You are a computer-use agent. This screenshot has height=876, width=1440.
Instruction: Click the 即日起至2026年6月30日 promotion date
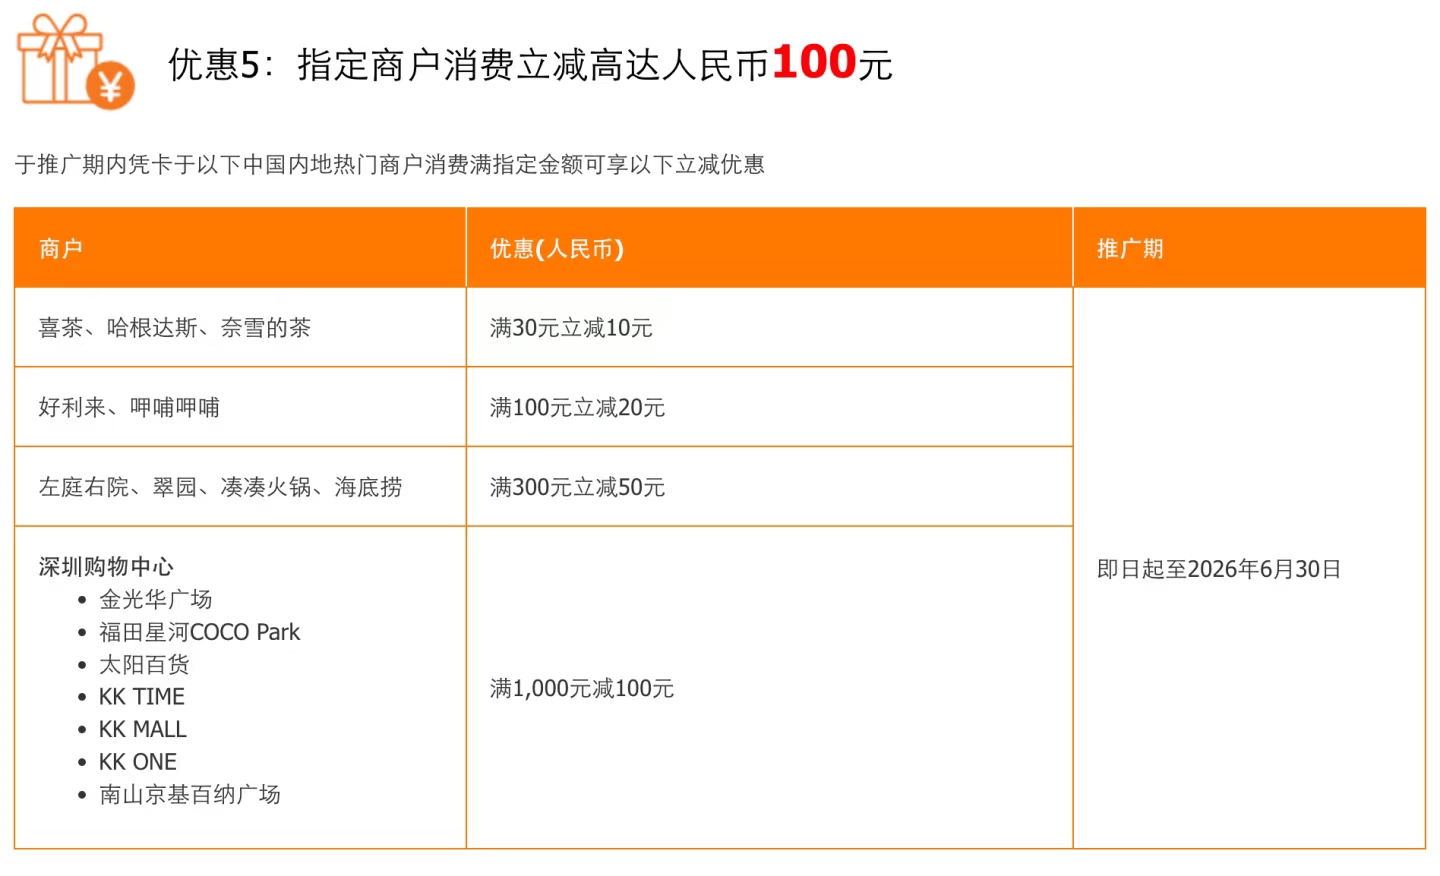(1219, 569)
